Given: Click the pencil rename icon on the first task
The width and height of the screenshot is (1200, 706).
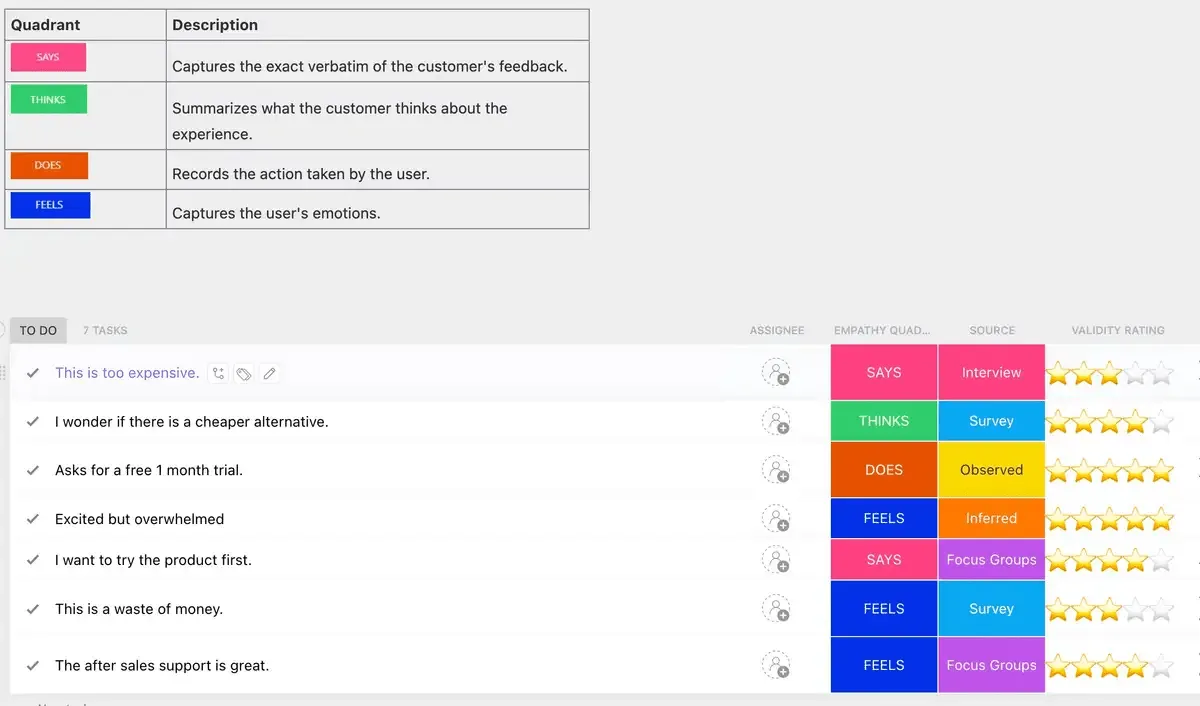Looking at the screenshot, I should 269,373.
